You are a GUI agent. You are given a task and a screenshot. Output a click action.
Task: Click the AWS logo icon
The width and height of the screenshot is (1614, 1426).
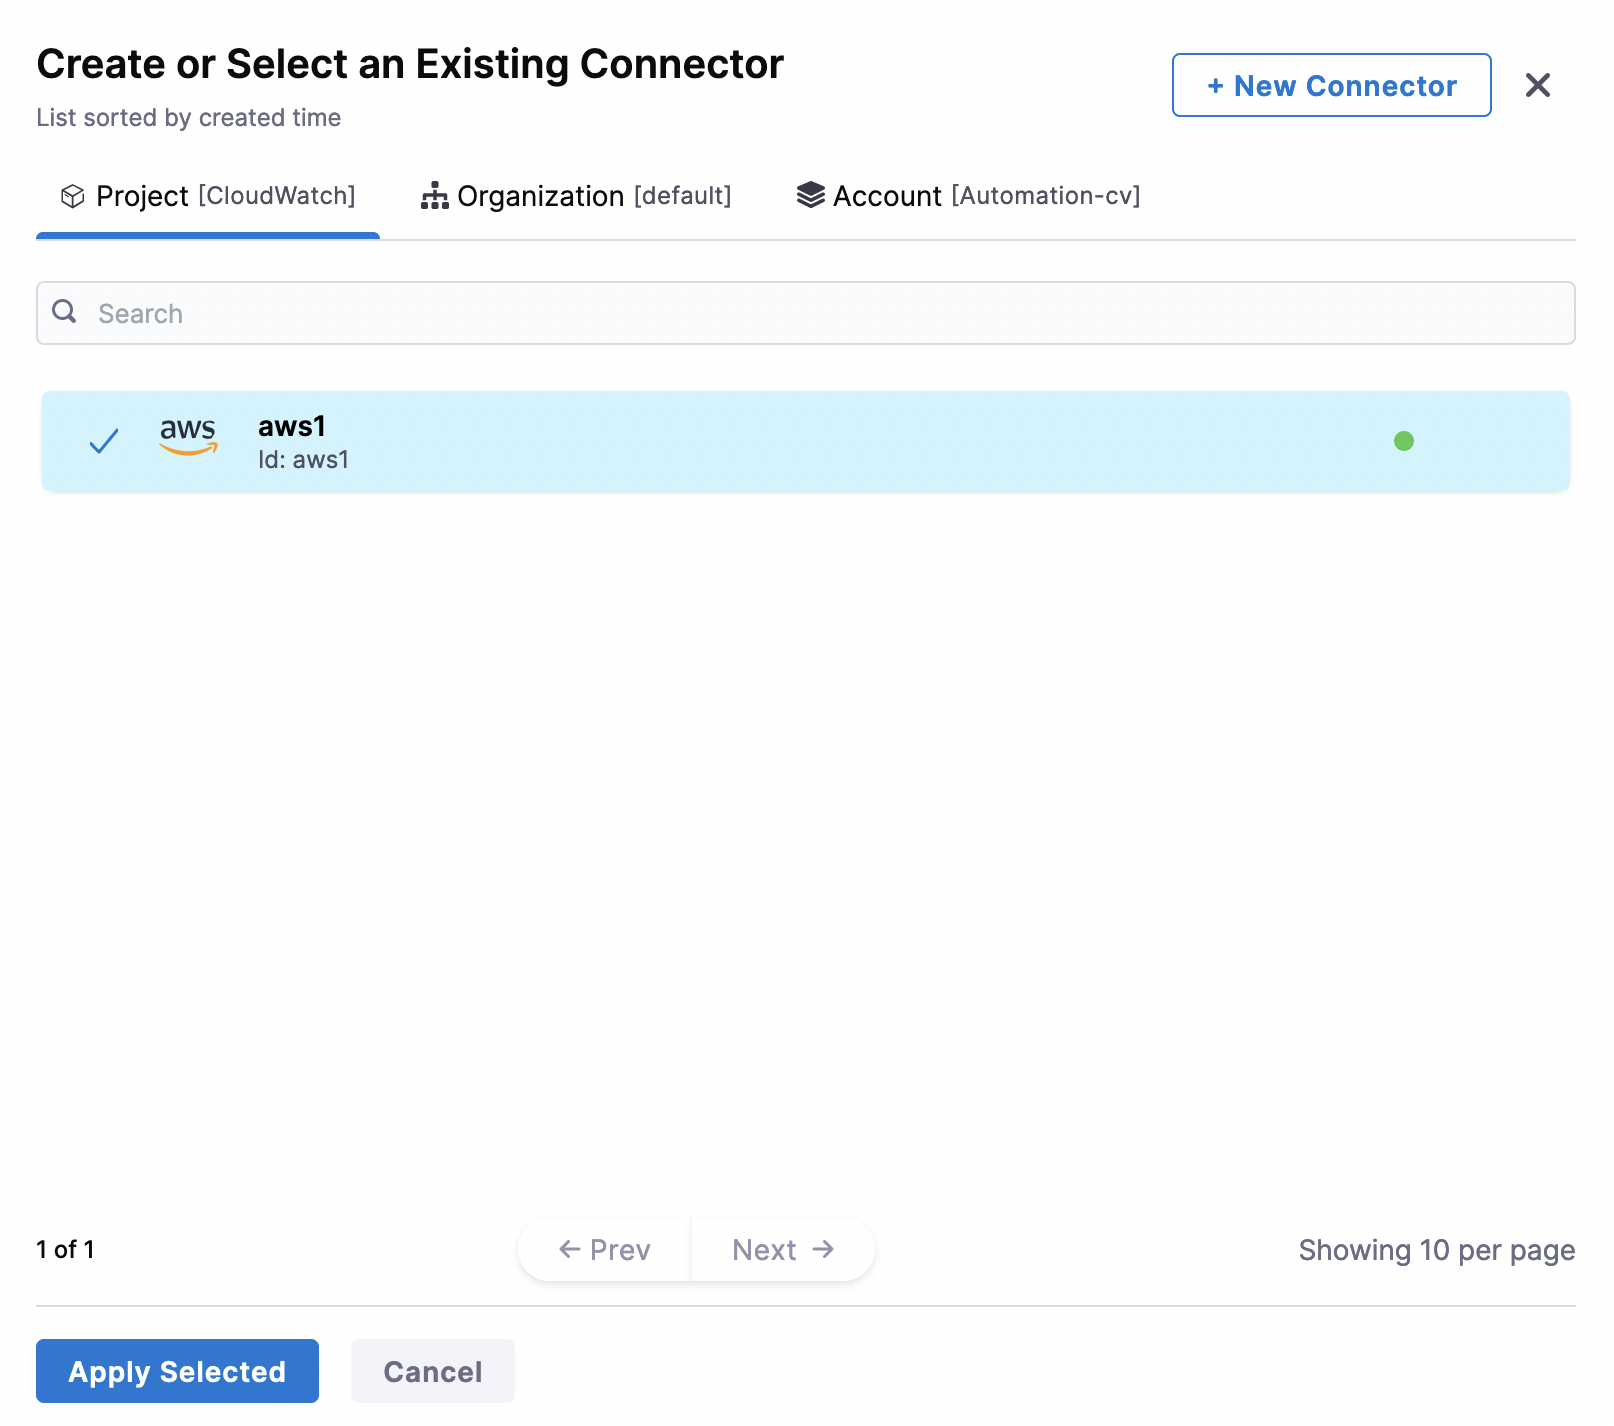pos(188,436)
